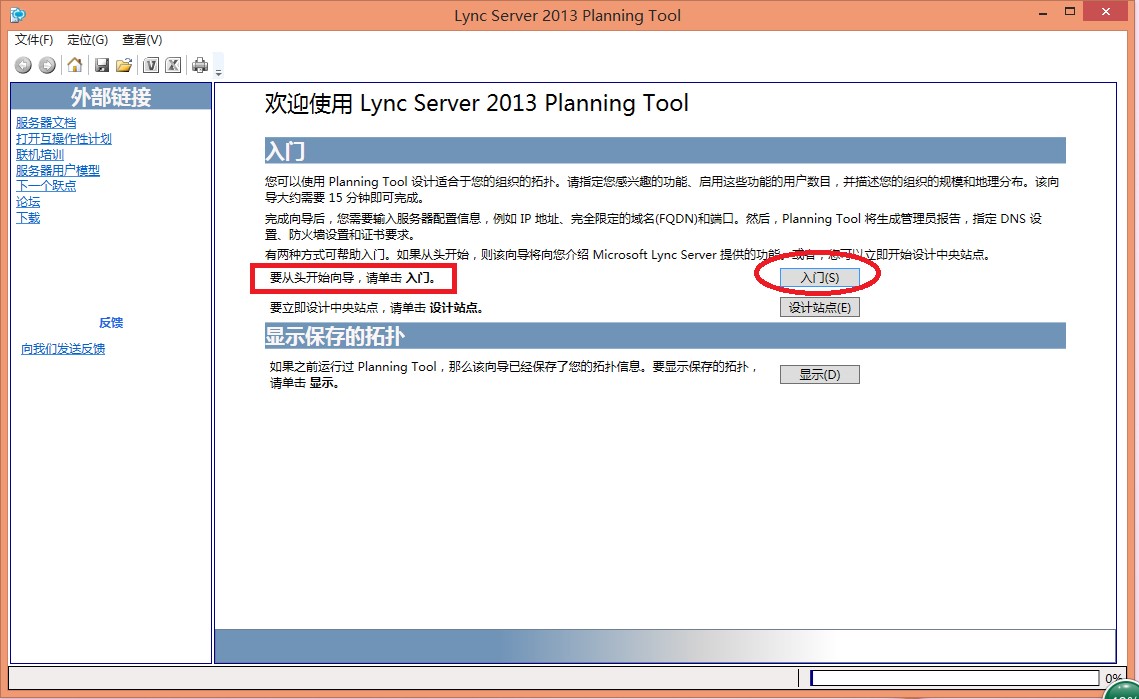Click the text 要立即设计中央站点，请单击 设计站点
This screenshot has width=1139, height=699.
pos(377,307)
